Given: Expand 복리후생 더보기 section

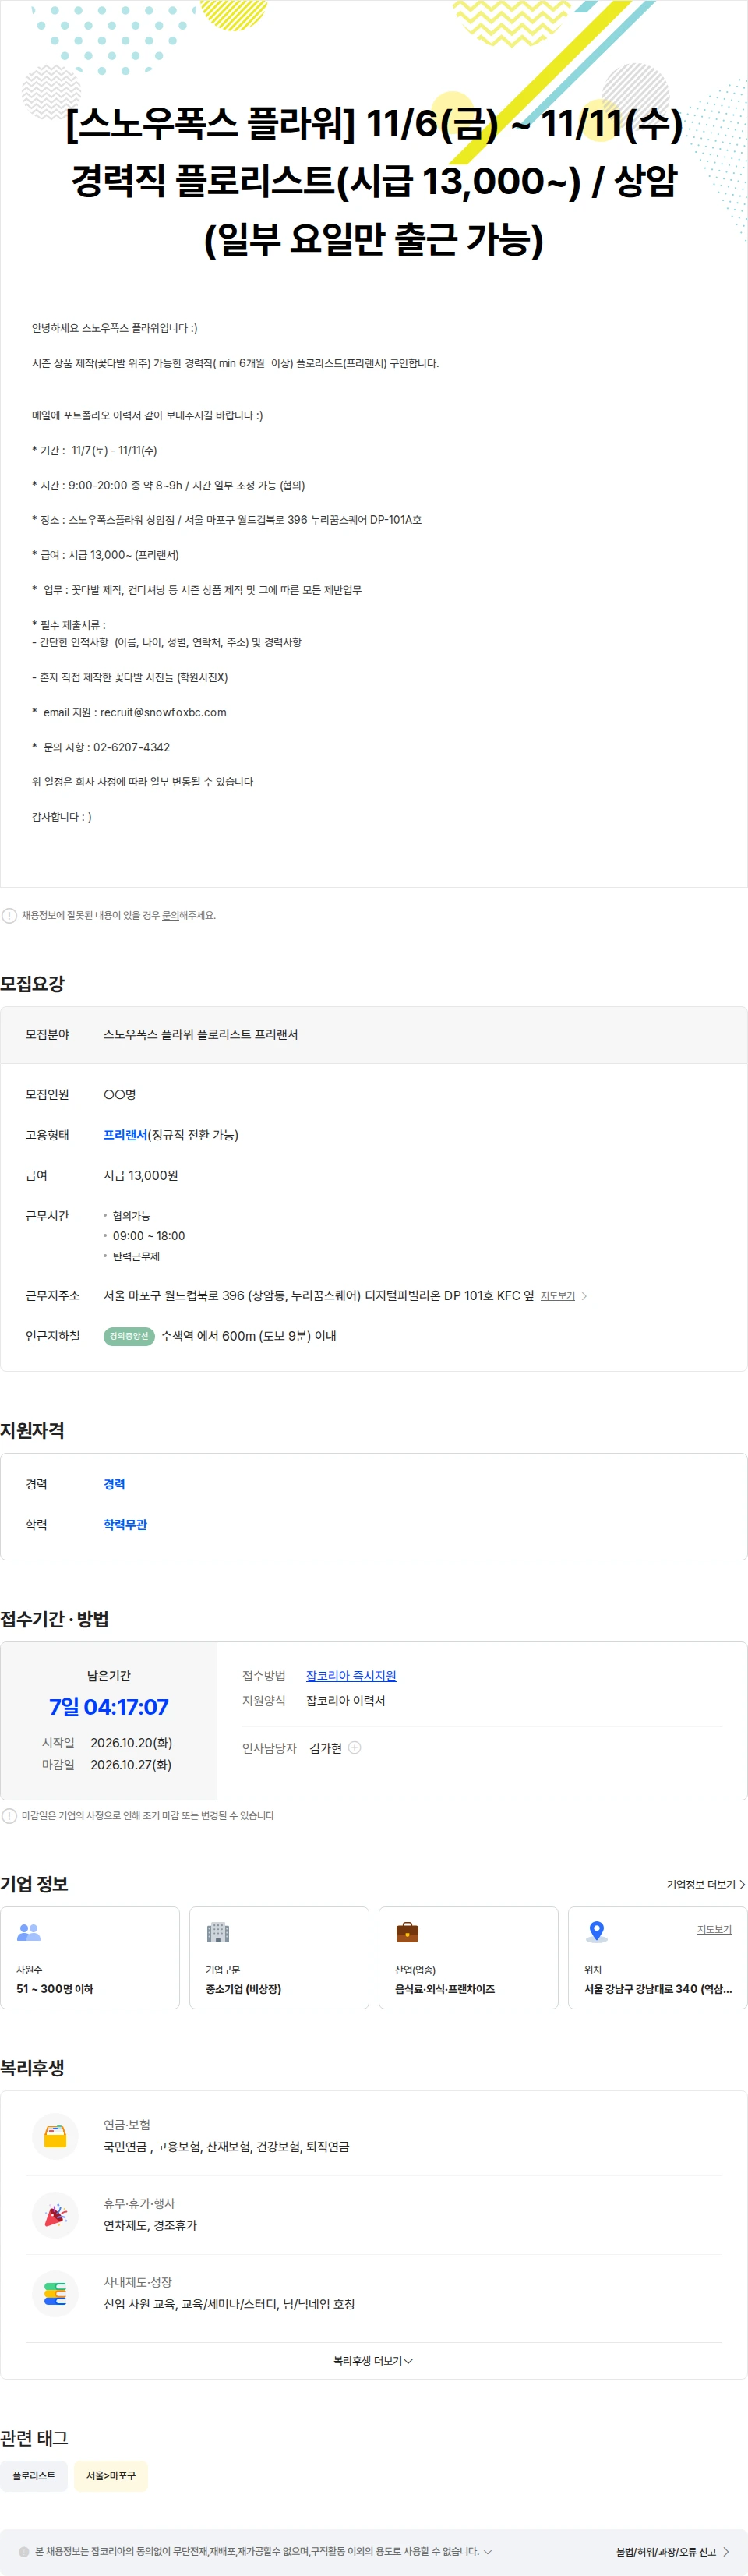Looking at the screenshot, I should [373, 2360].
